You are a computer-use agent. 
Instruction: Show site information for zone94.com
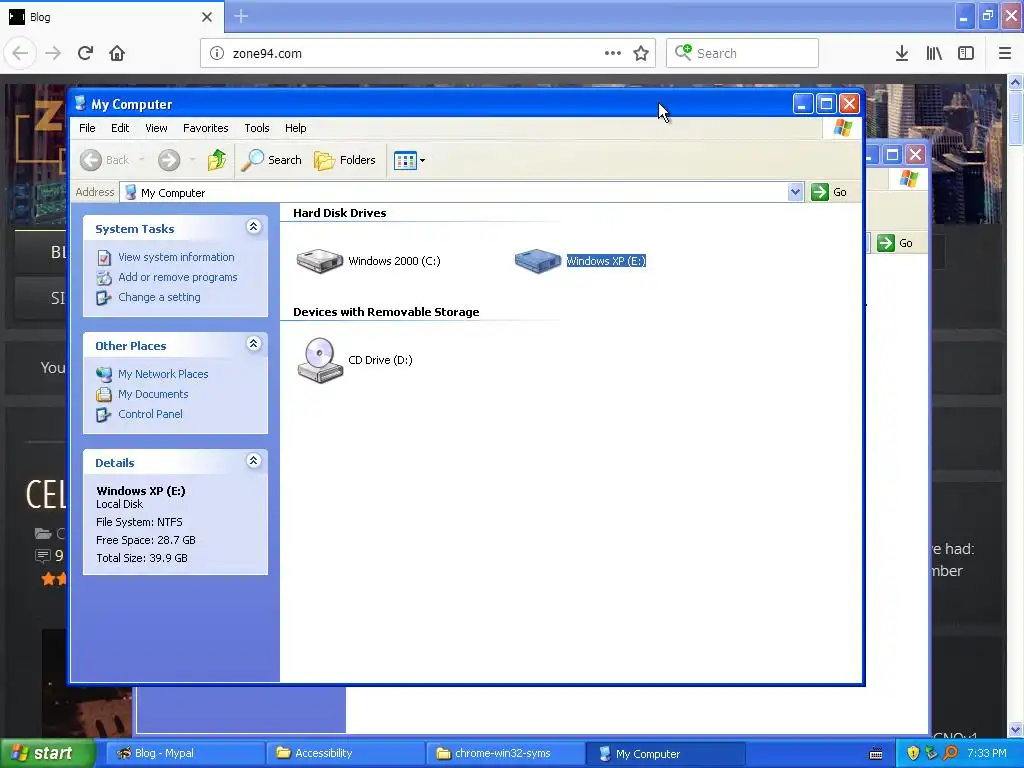(216, 54)
